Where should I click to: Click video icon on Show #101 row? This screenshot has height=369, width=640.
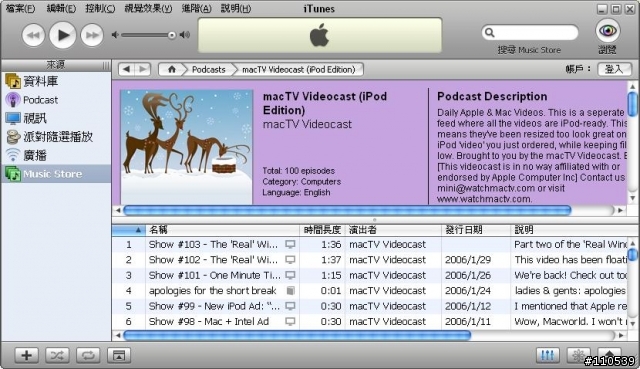click(x=290, y=276)
